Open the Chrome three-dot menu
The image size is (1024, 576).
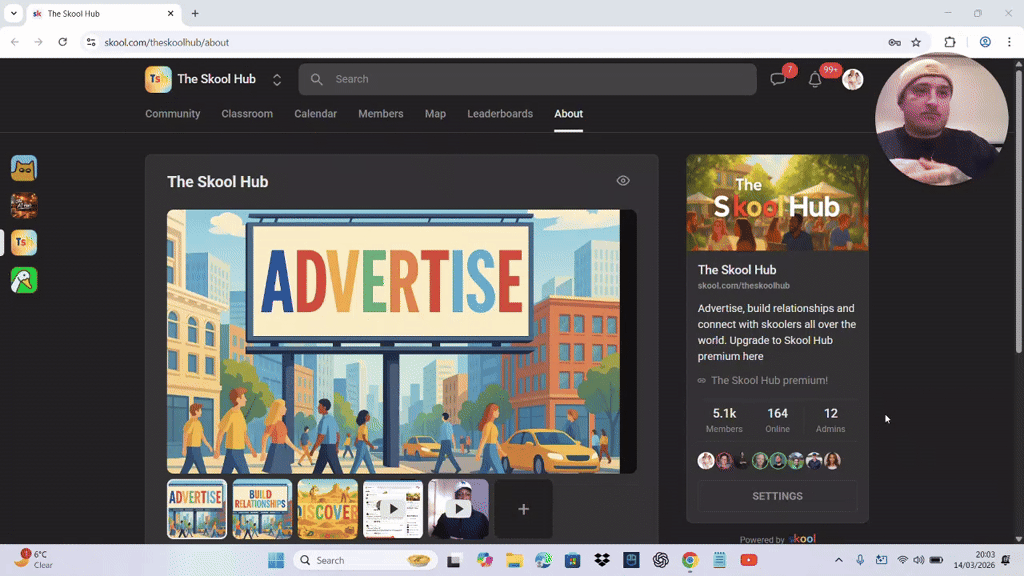[x=1010, y=42]
